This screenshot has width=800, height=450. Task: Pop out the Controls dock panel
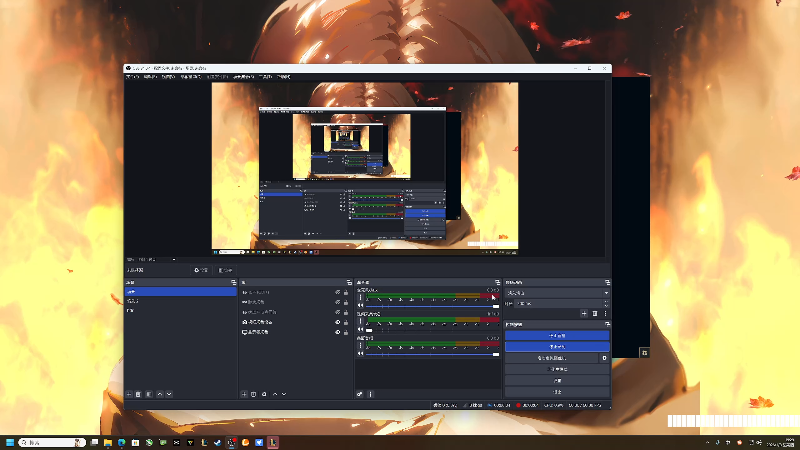pyautogui.click(x=607, y=324)
